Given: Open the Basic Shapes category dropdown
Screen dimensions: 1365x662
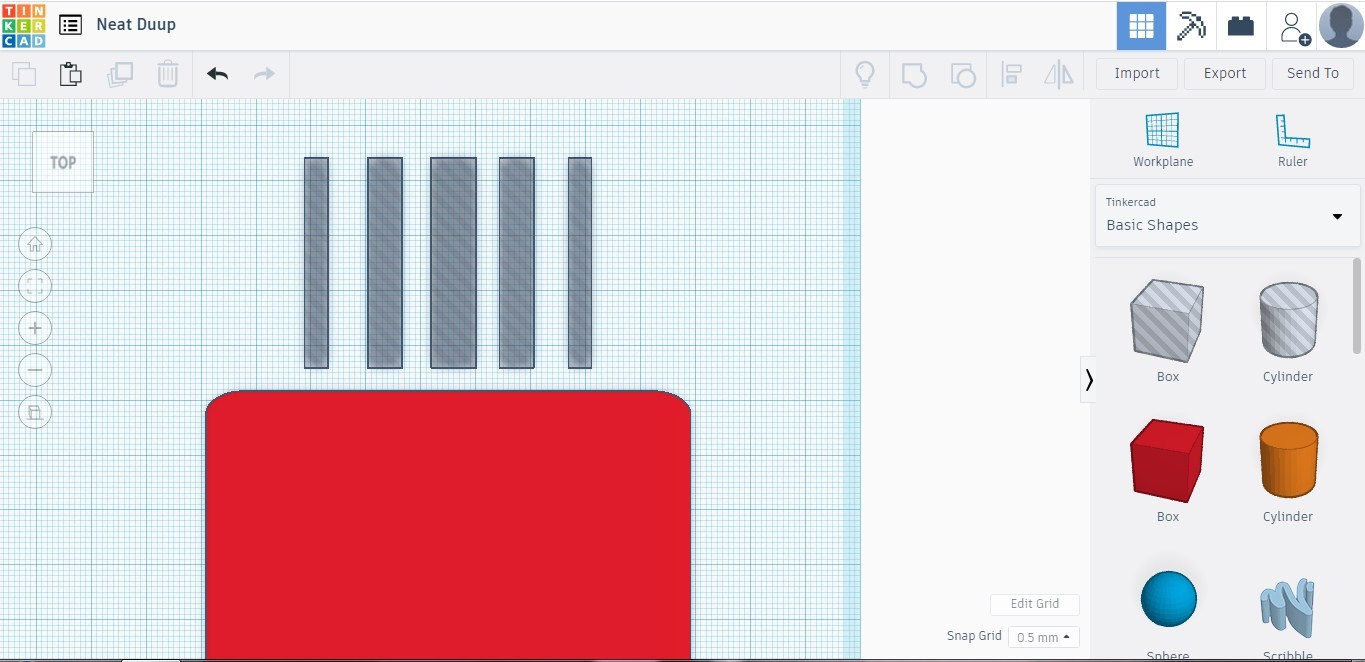Looking at the screenshot, I should click(1227, 215).
